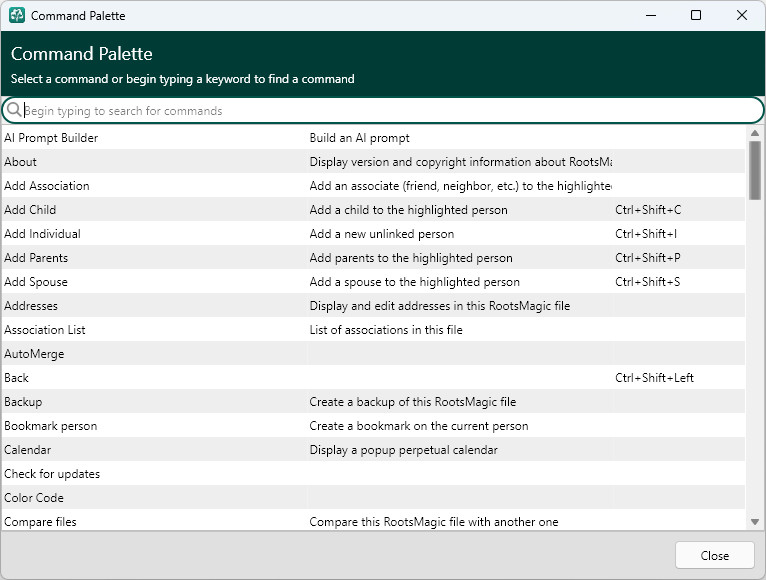Viewport: 766px width, 580px height.
Task: Click 'Create a bookmark on the current person'
Action: 419,426
